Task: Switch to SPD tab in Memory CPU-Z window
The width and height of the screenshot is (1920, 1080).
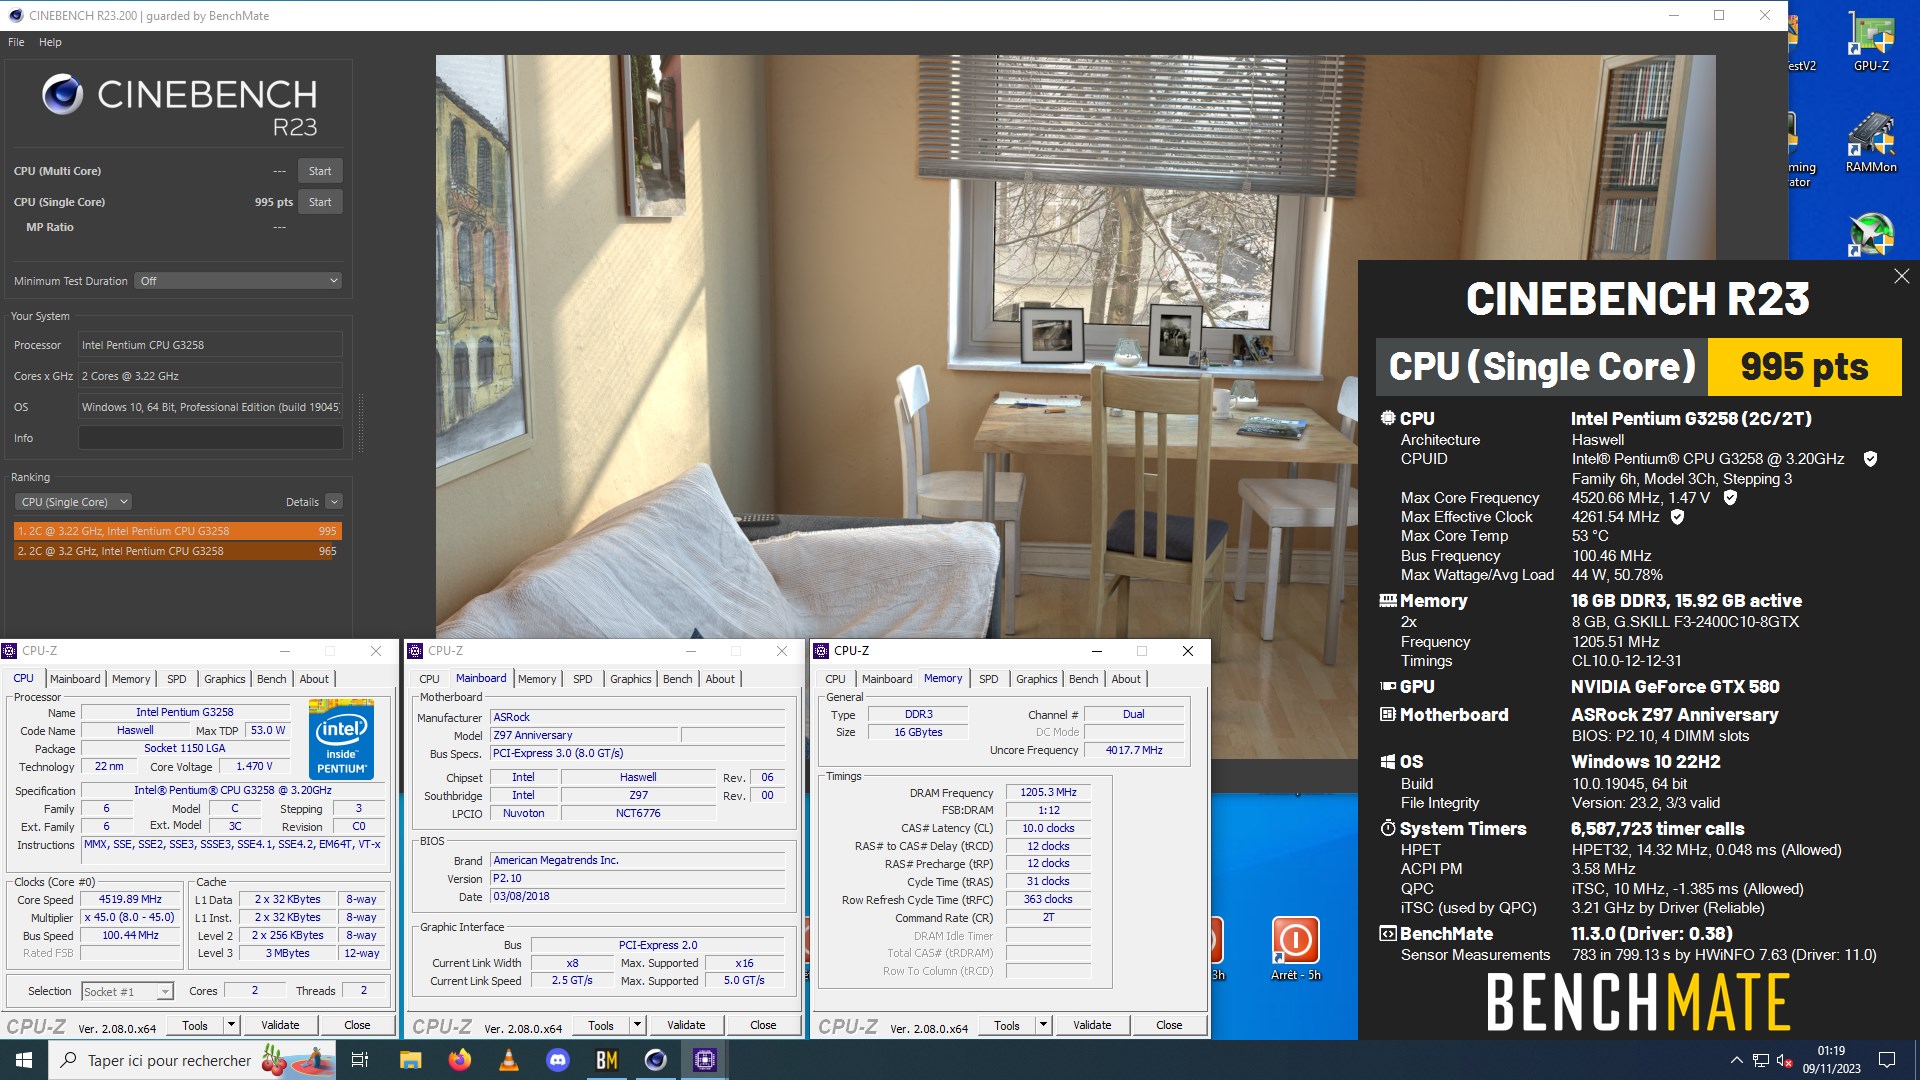Action: pyautogui.click(x=988, y=679)
